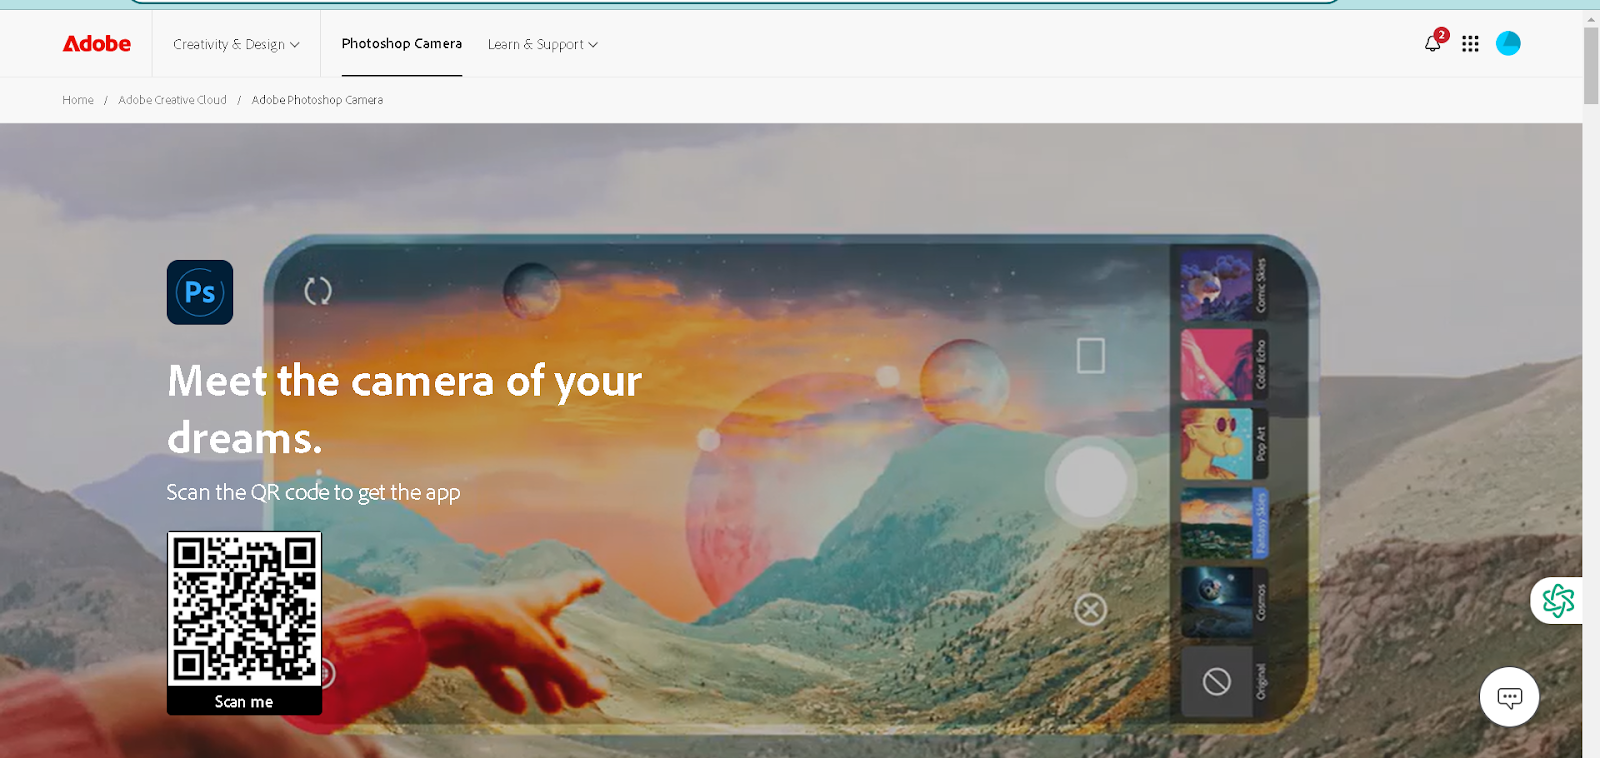
Task: Click the circled X icon in preview
Action: tap(1090, 609)
